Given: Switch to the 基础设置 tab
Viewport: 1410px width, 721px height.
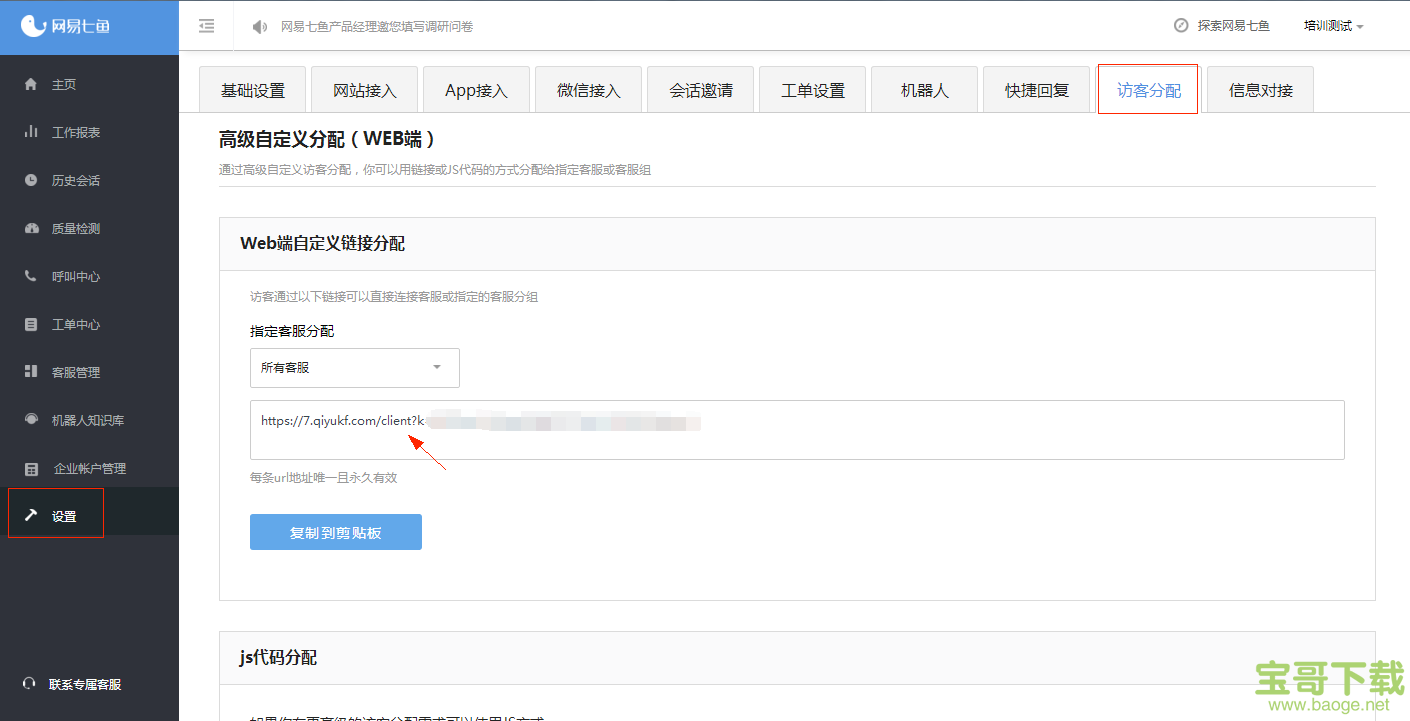Looking at the screenshot, I should (x=253, y=90).
